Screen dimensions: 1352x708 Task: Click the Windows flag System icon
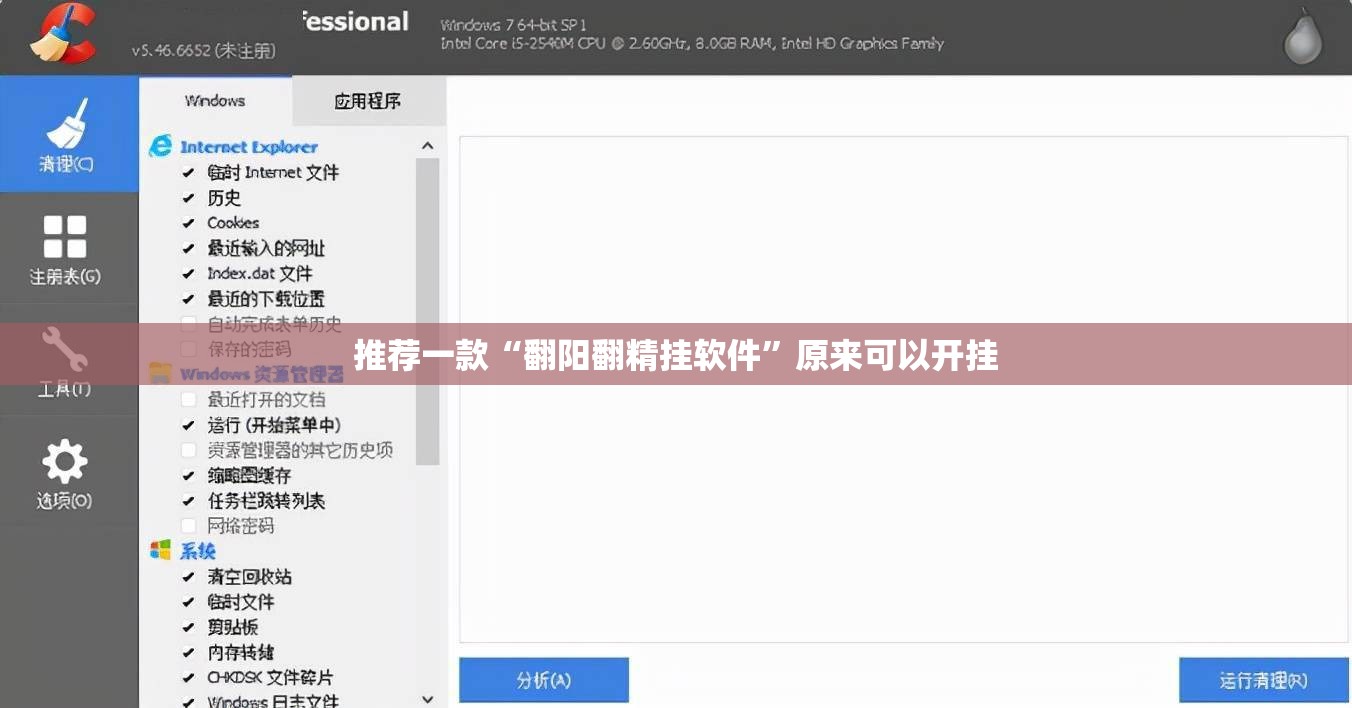click(160, 551)
